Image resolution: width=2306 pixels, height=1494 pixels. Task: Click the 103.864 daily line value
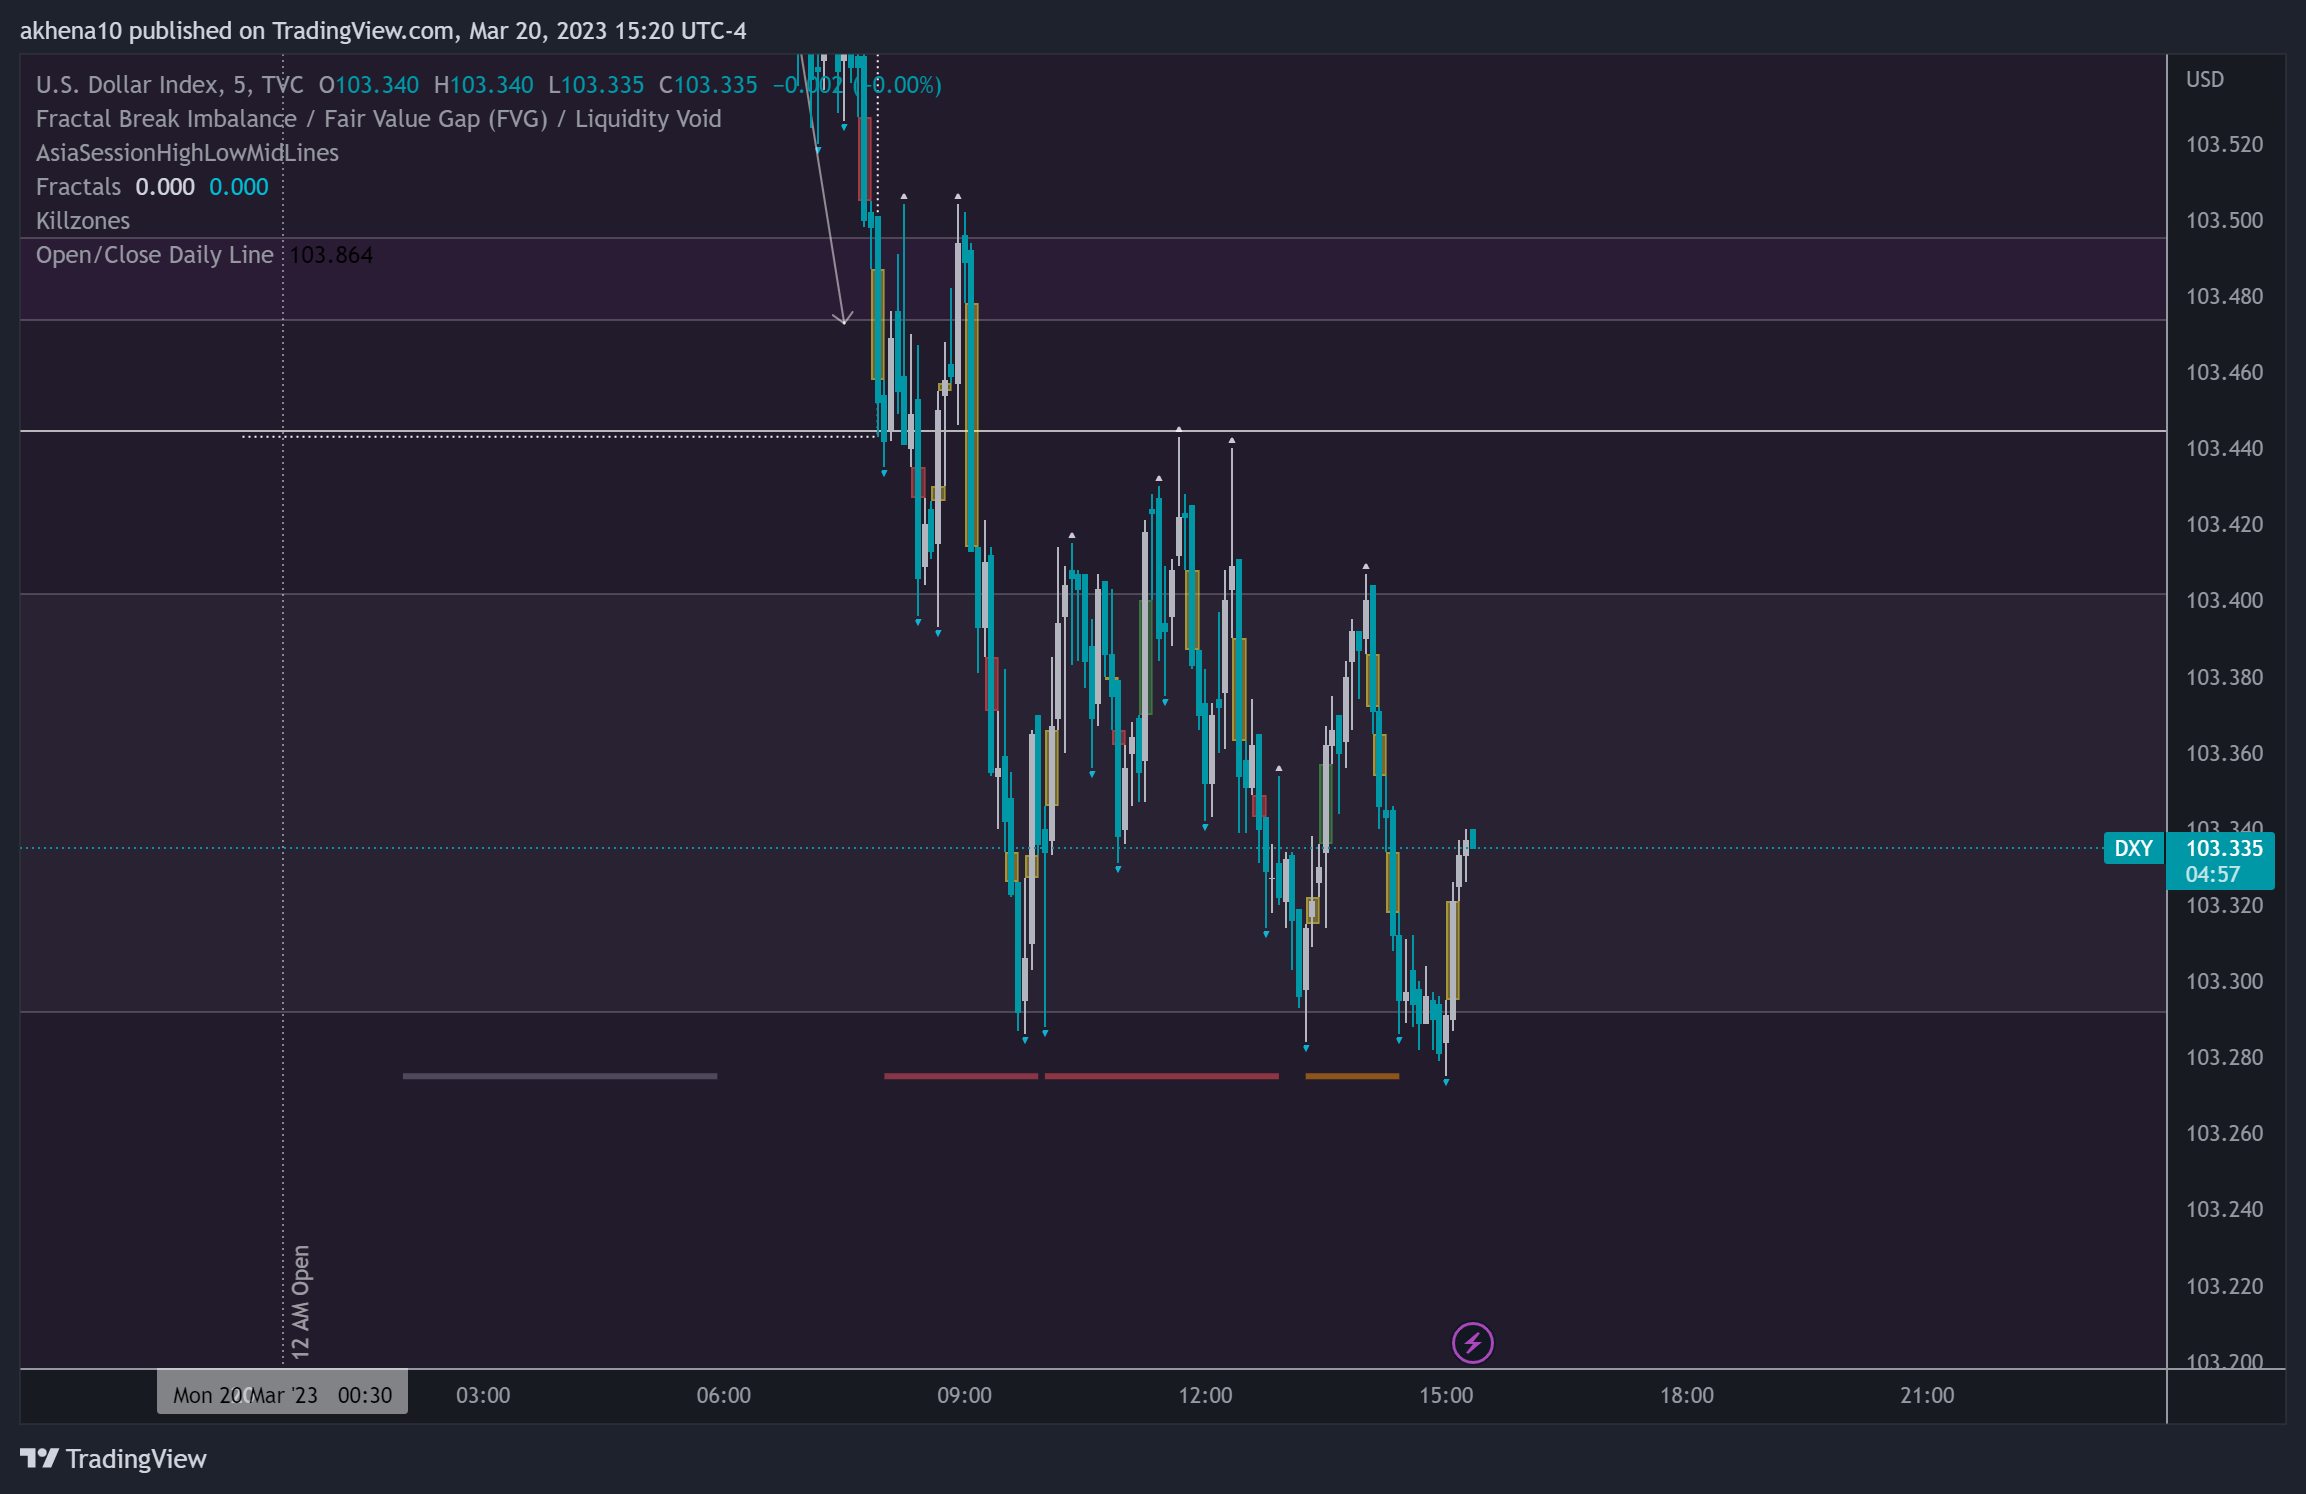tap(331, 255)
